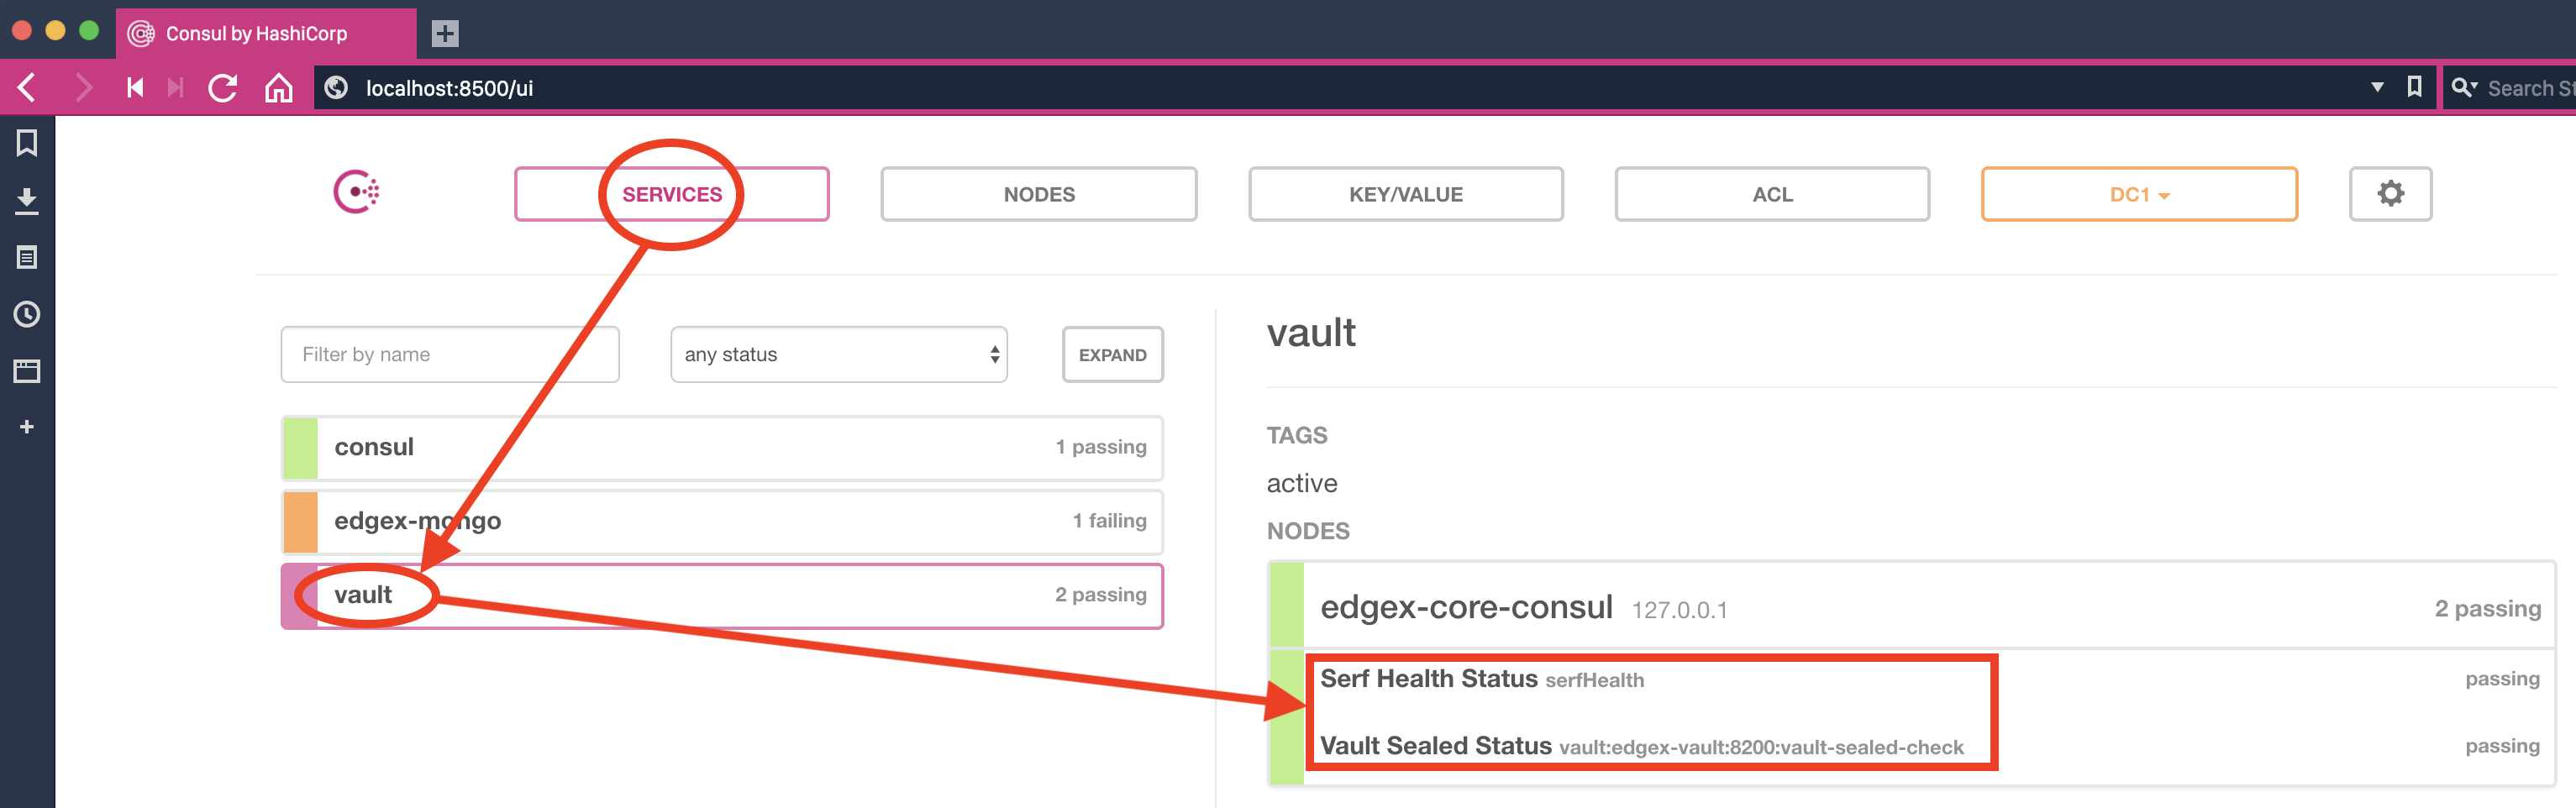Open the any status dropdown
Image resolution: width=2576 pixels, height=808 pixels.
tap(838, 354)
